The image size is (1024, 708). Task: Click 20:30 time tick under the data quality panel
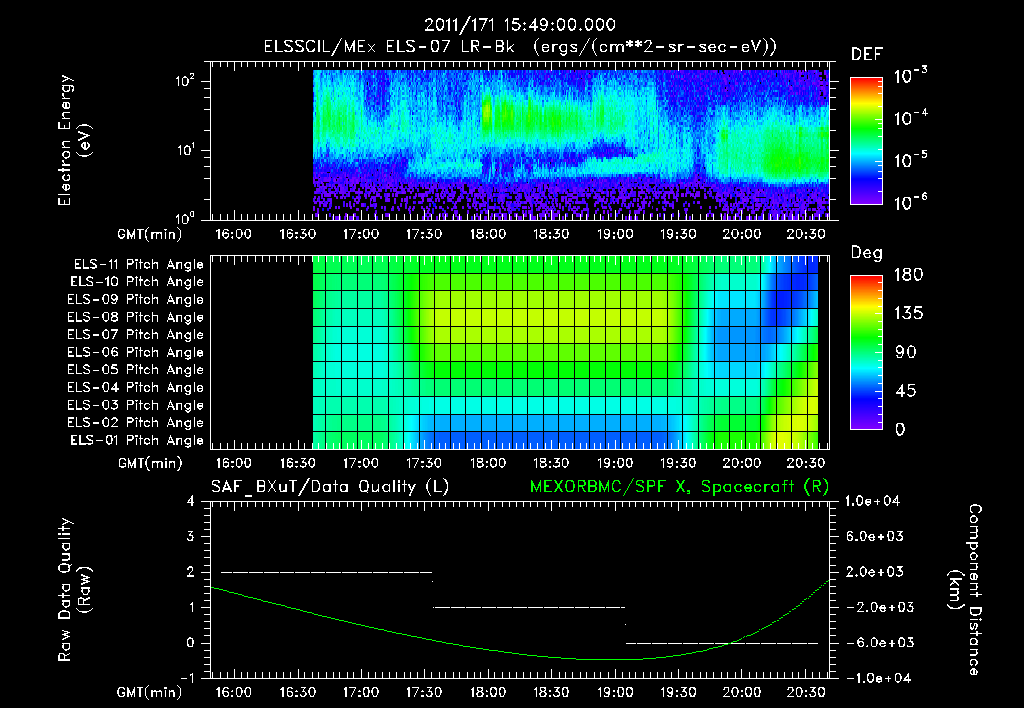click(x=805, y=692)
